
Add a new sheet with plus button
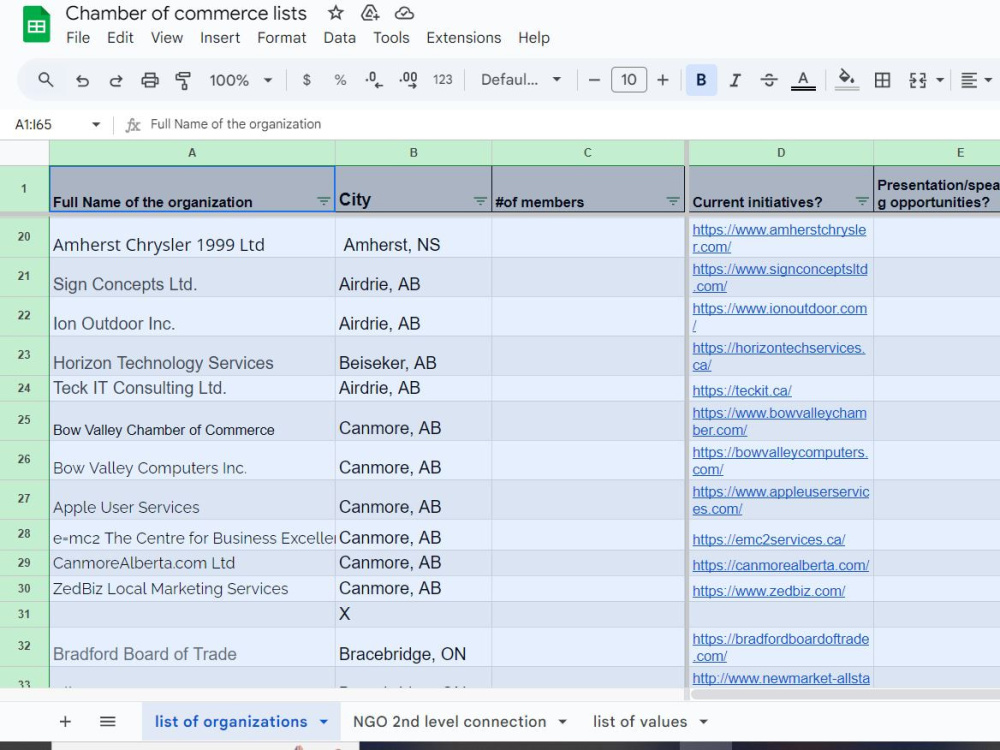pyautogui.click(x=65, y=721)
